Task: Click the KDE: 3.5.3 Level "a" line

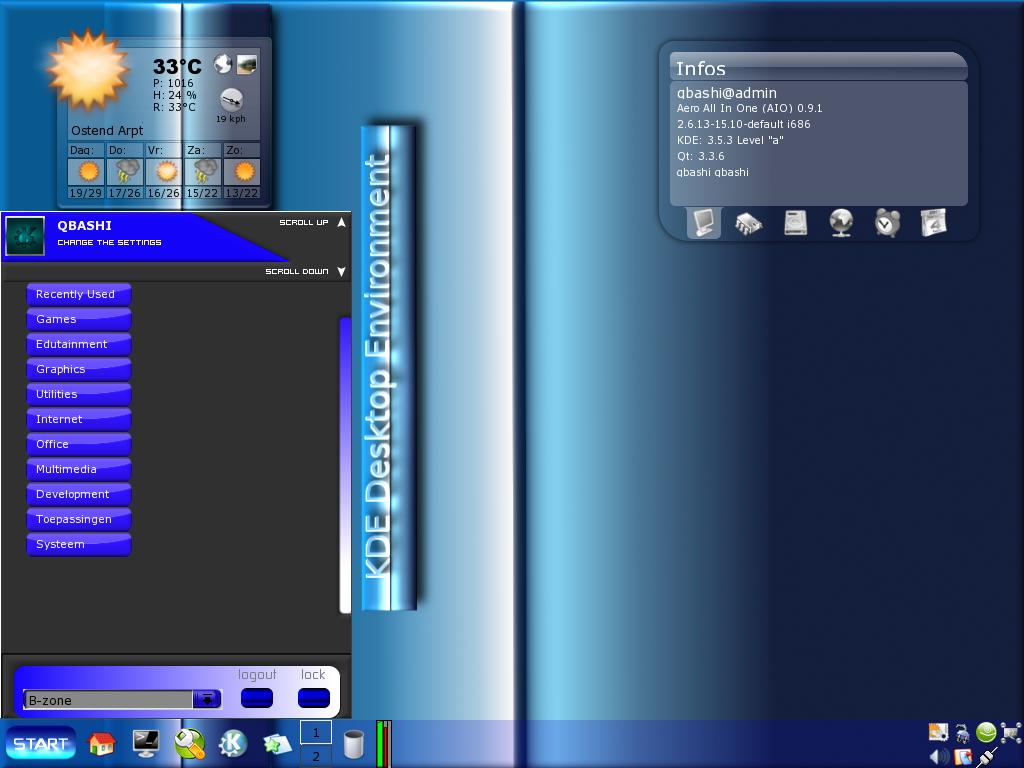Action: coord(730,140)
